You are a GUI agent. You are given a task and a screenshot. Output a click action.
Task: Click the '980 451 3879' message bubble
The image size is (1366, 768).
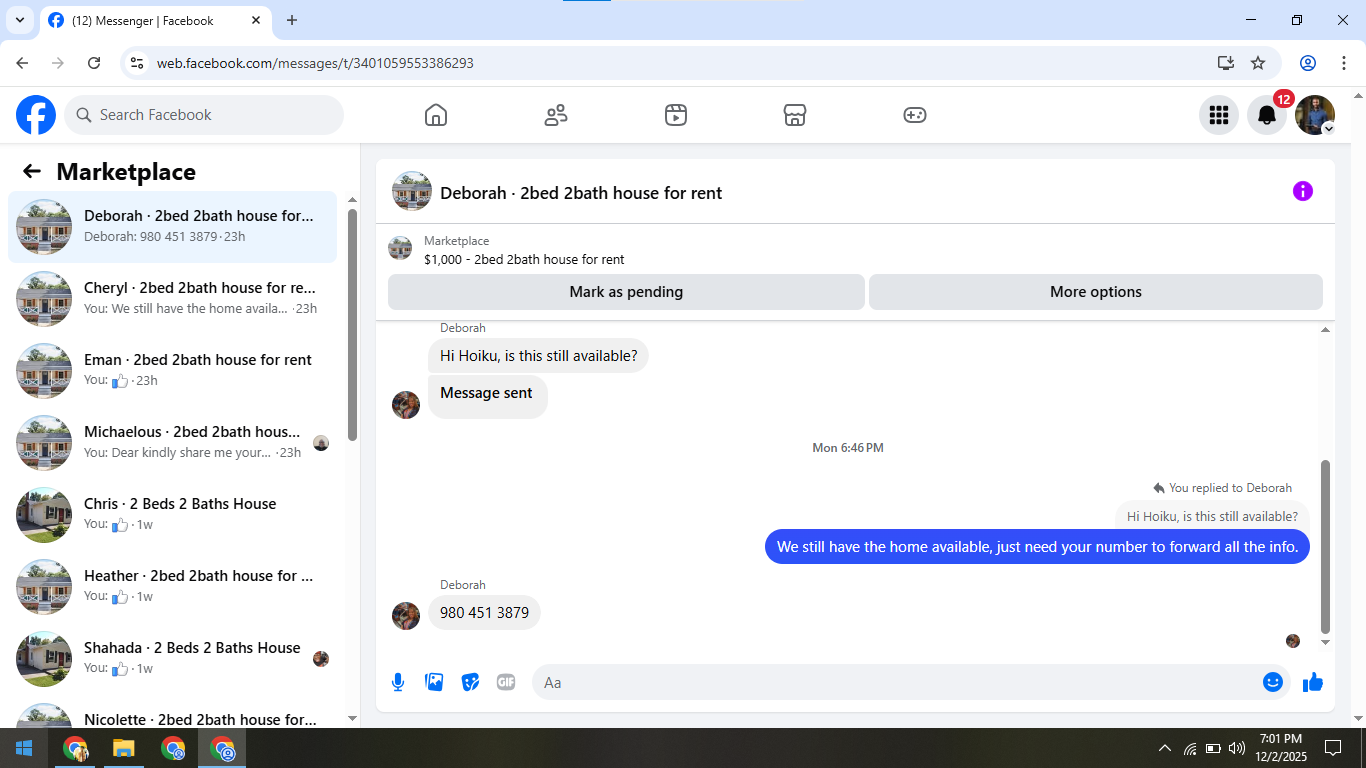click(484, 613)
